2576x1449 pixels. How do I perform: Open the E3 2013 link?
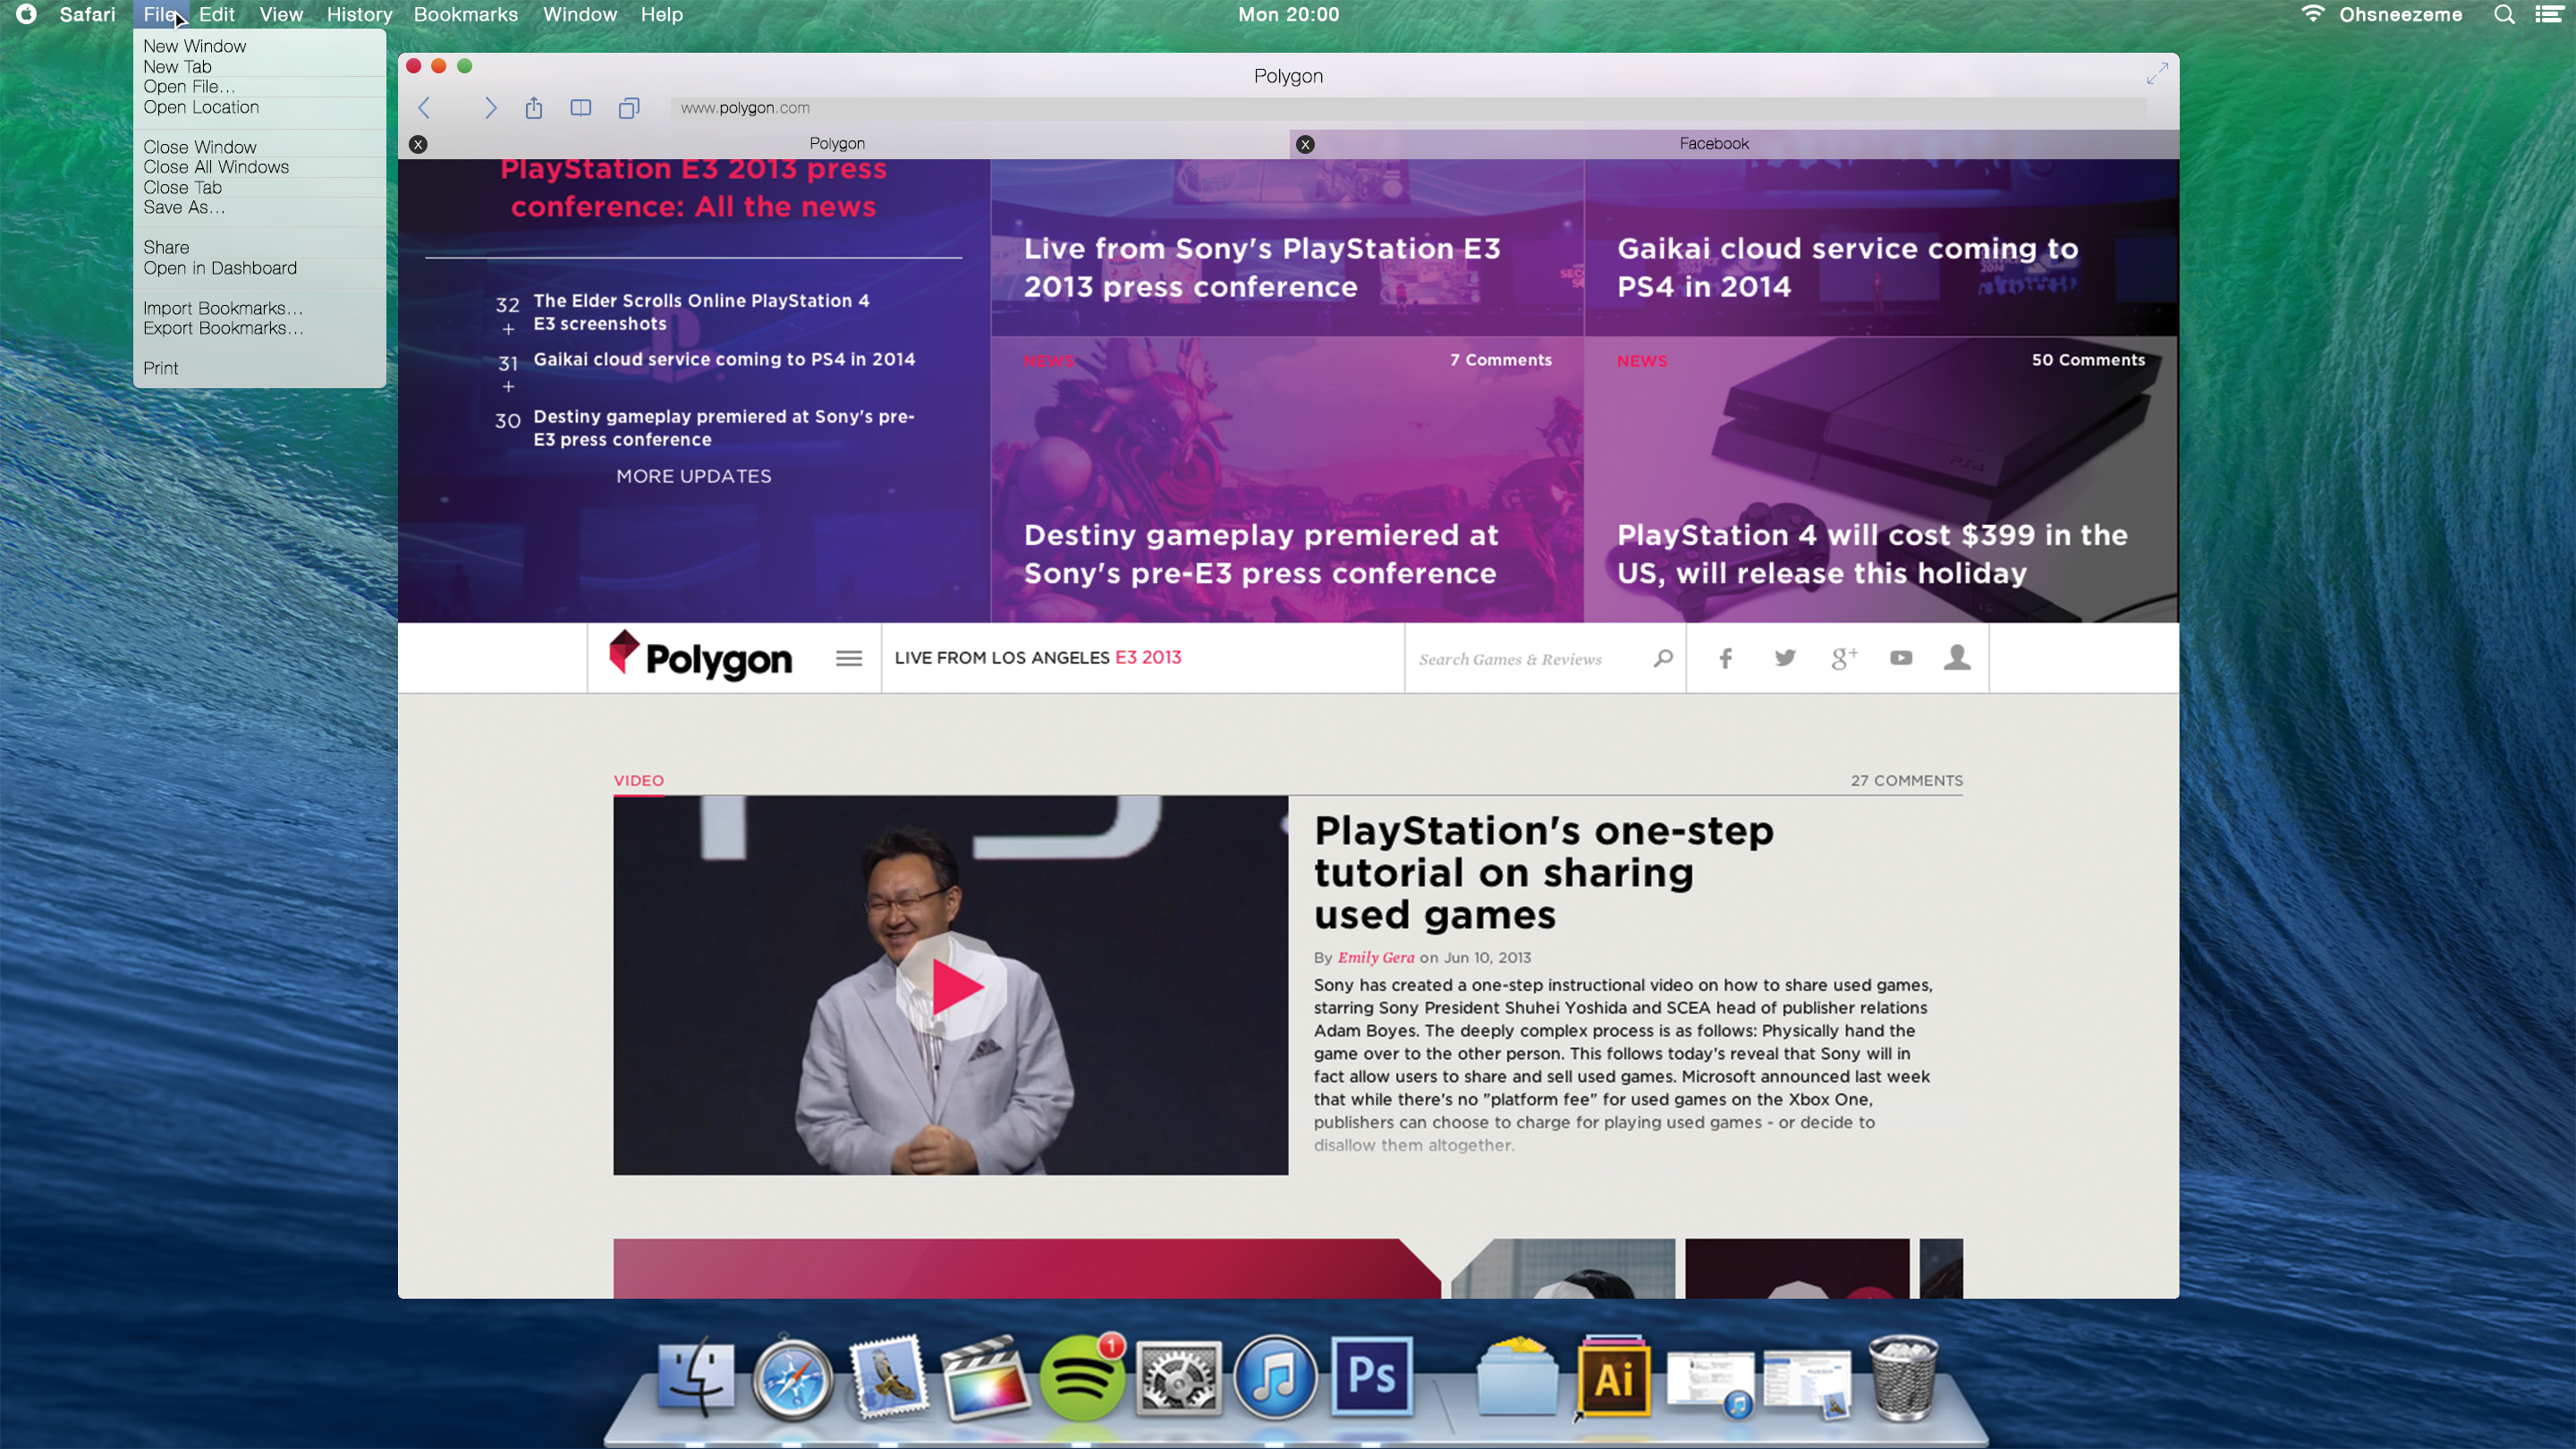pos(1148,657)
